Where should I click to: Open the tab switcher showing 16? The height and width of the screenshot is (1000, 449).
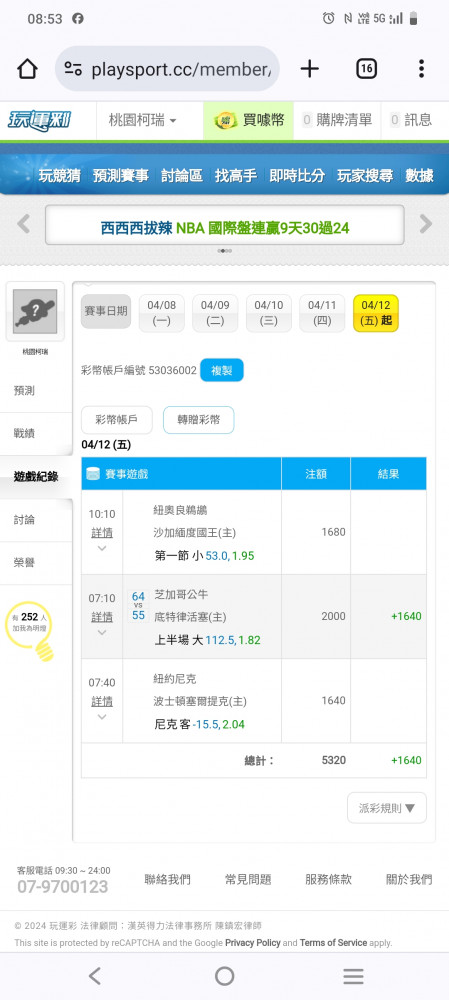point(366,69)
